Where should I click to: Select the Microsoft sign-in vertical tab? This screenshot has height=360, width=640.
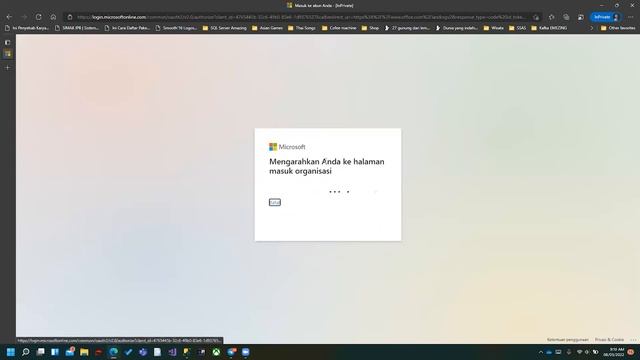pos(7,54)
